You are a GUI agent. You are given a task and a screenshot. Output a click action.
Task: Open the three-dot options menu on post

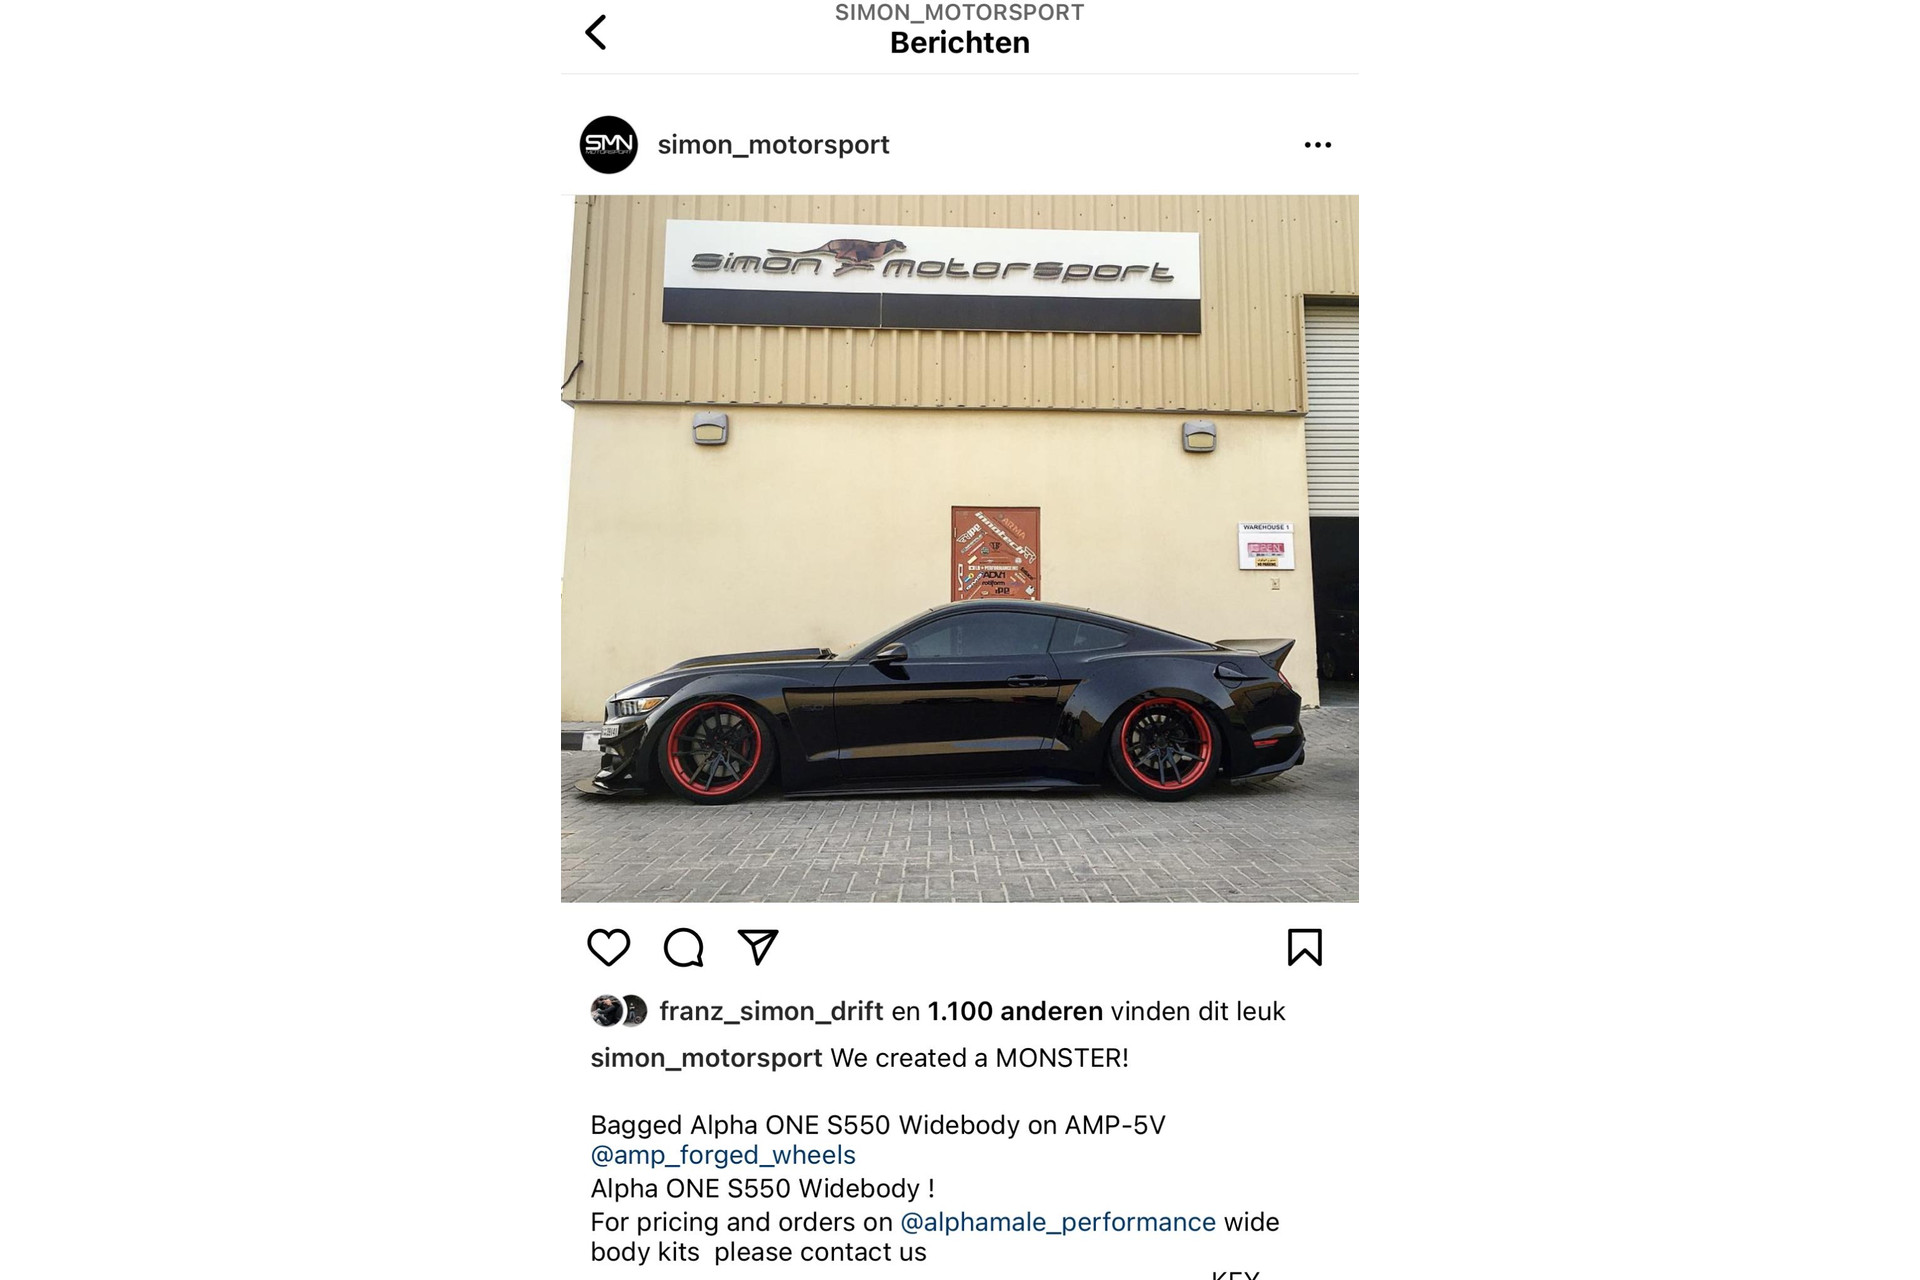(x=1317, y=145)
